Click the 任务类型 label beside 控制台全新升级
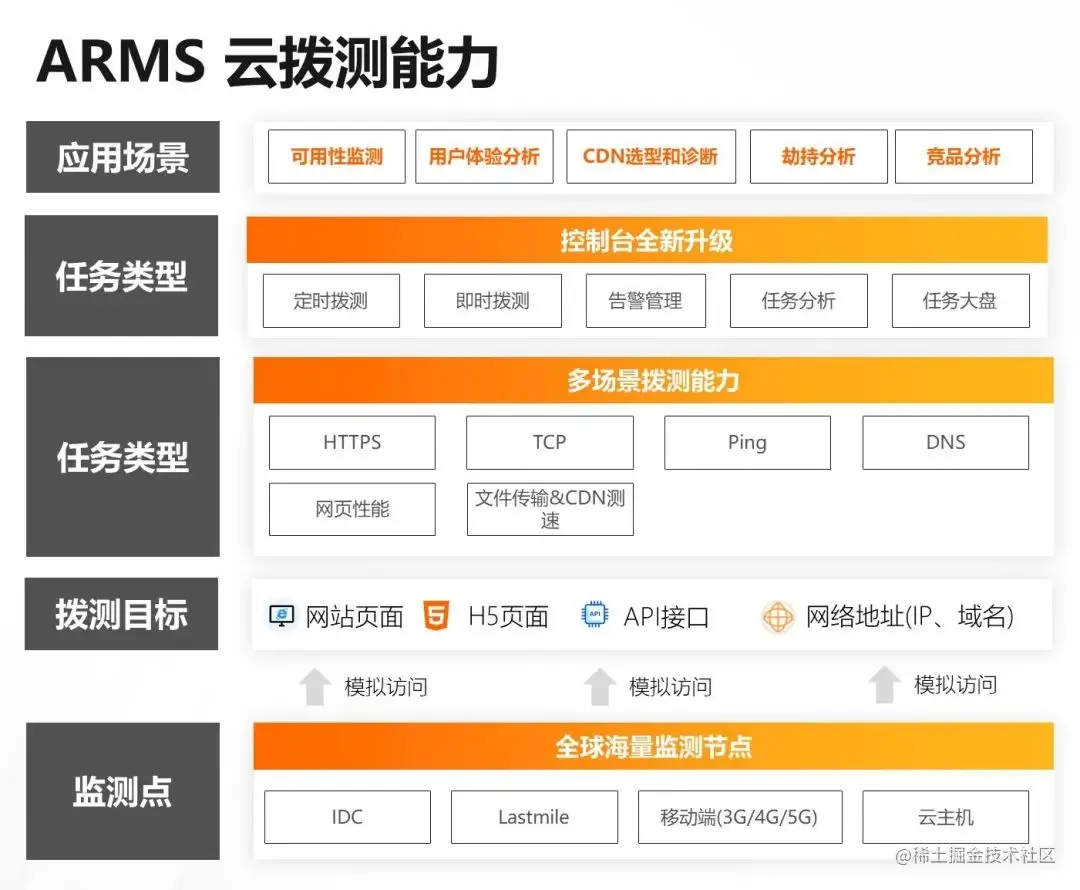Screen dimensions: 1080x890 [x=121, y=276]
